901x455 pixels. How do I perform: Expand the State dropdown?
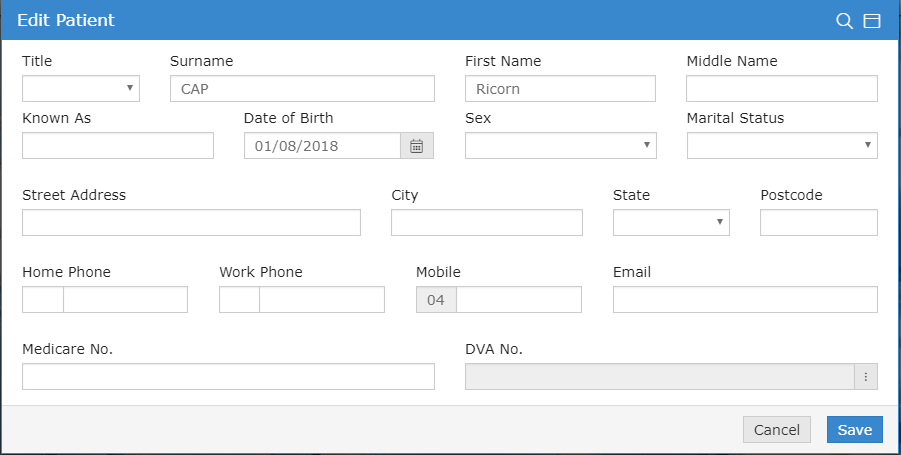tap(671, 222)
